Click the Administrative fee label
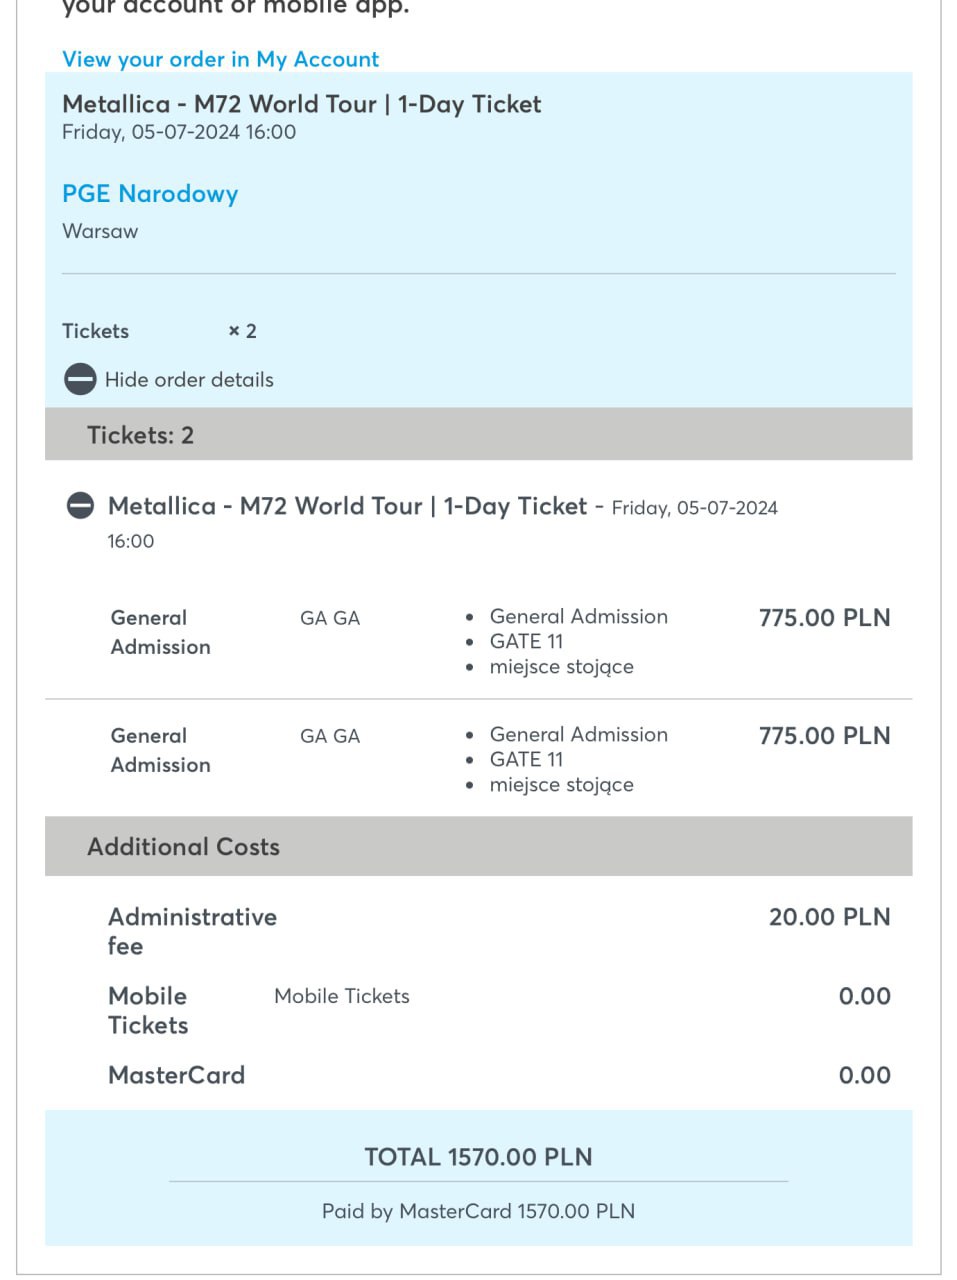The height and width of the screenshot is (1280, 957). tap(192, 931)
